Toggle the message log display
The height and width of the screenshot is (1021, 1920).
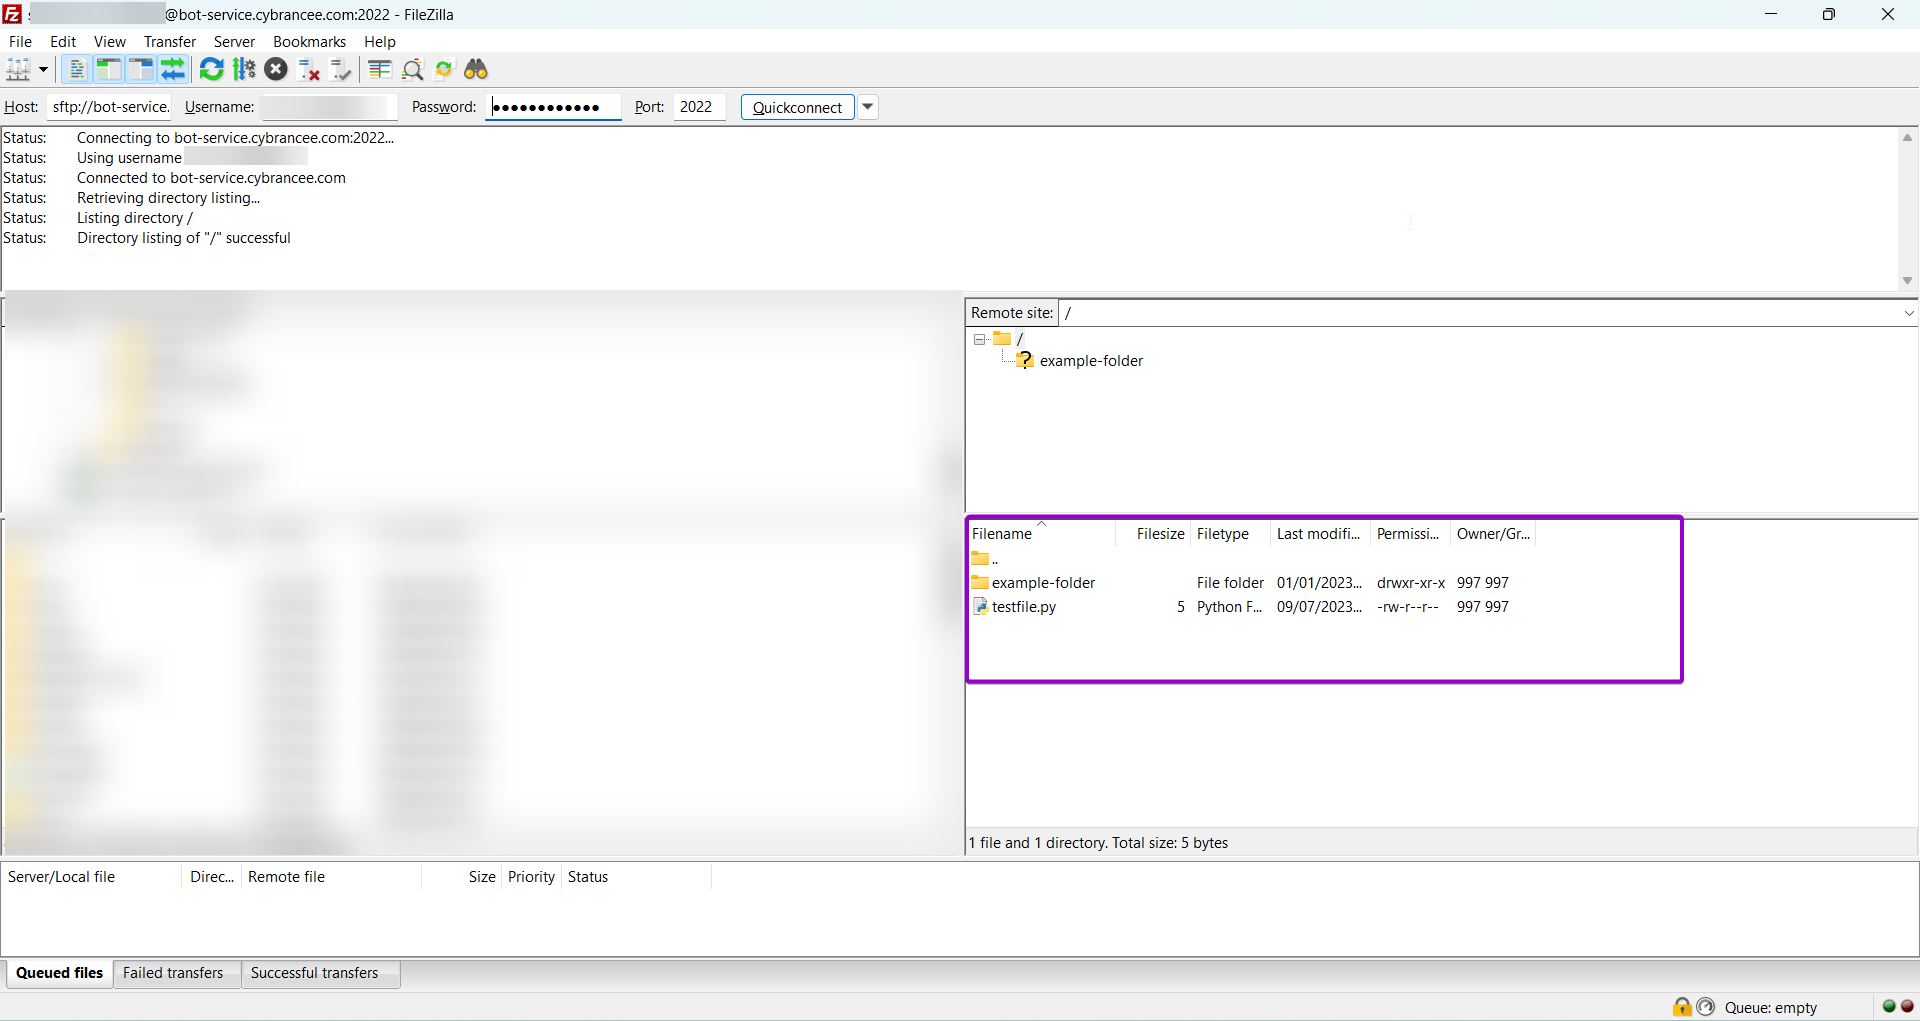coord(76,69)
